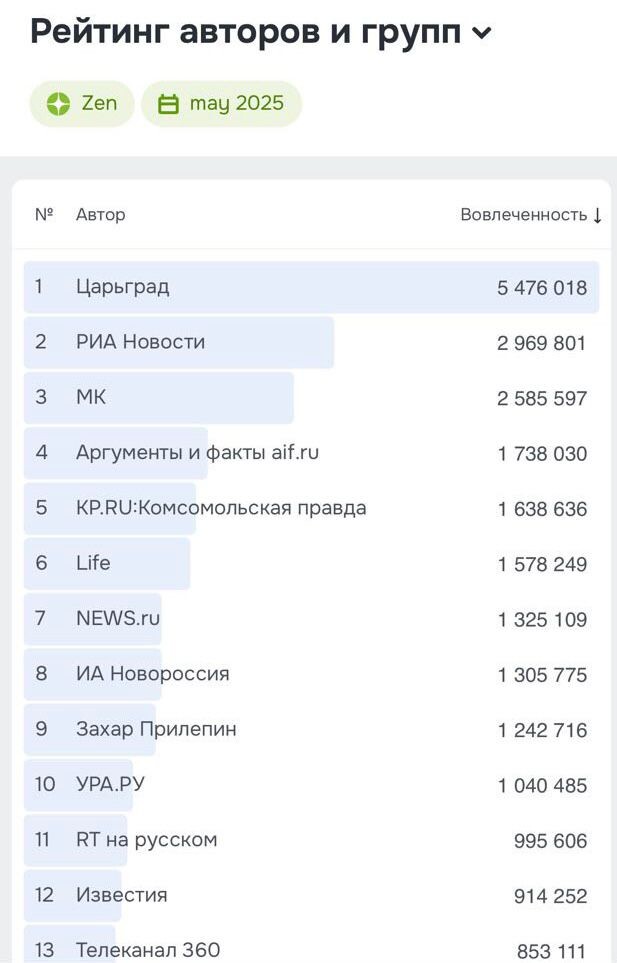Open the Царьград author row
The image size is (617, 963).
point(311,287)
